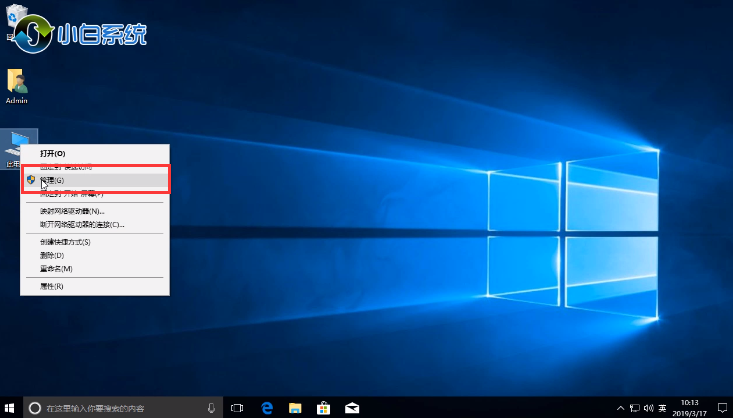Open the Windows Start menu
Viewport: 733px width, 418px height.
point(9,408)
